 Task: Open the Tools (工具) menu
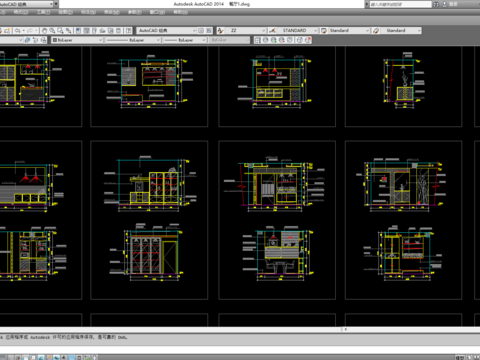click(x=43, y=12)
